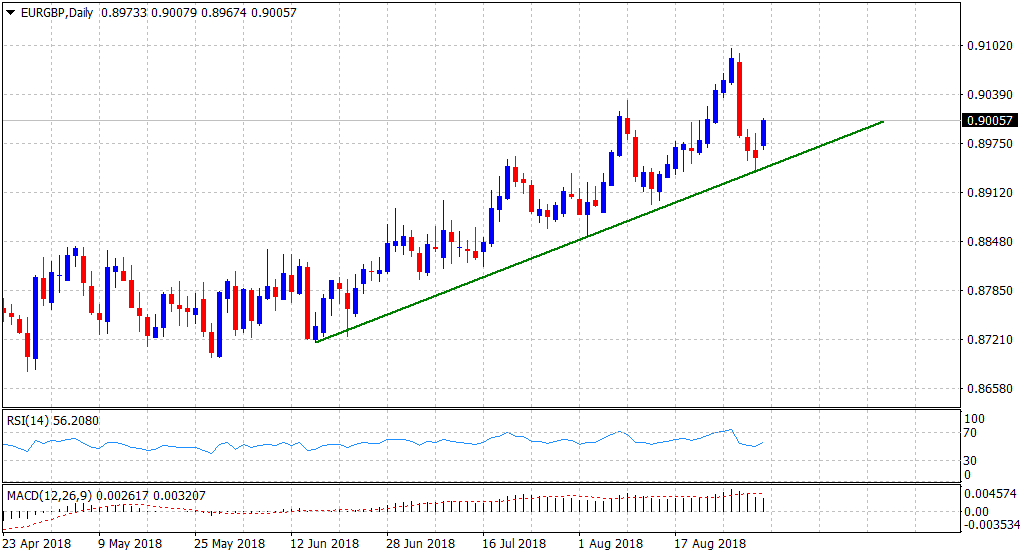Click the 0.91020 price axis level

point(987,46)
